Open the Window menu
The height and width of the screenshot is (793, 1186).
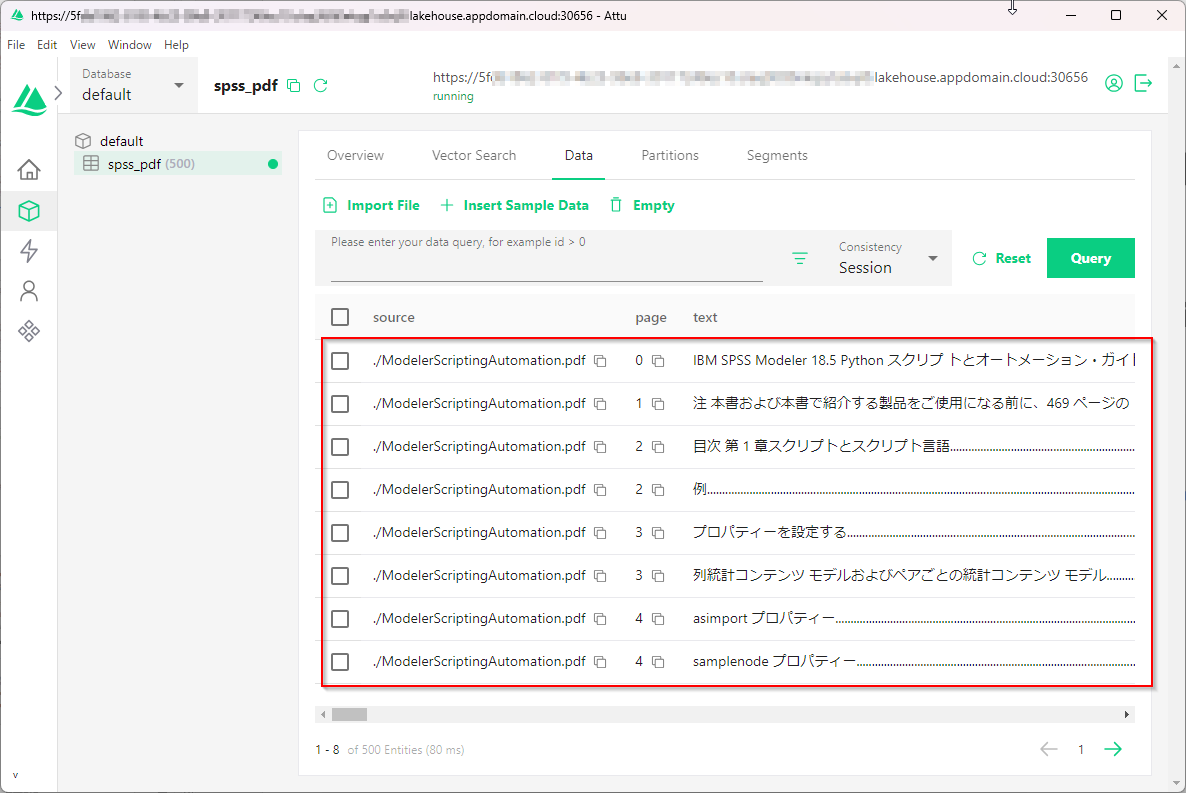click(129, 45)
